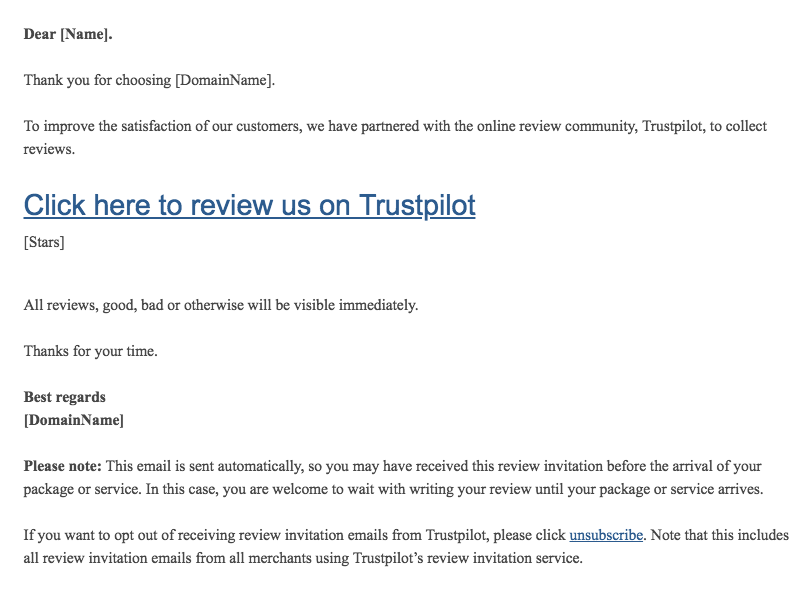Select the 'Dear [Name].' greeting text
This screenshot has width=811, height=589.
[68, 34]
